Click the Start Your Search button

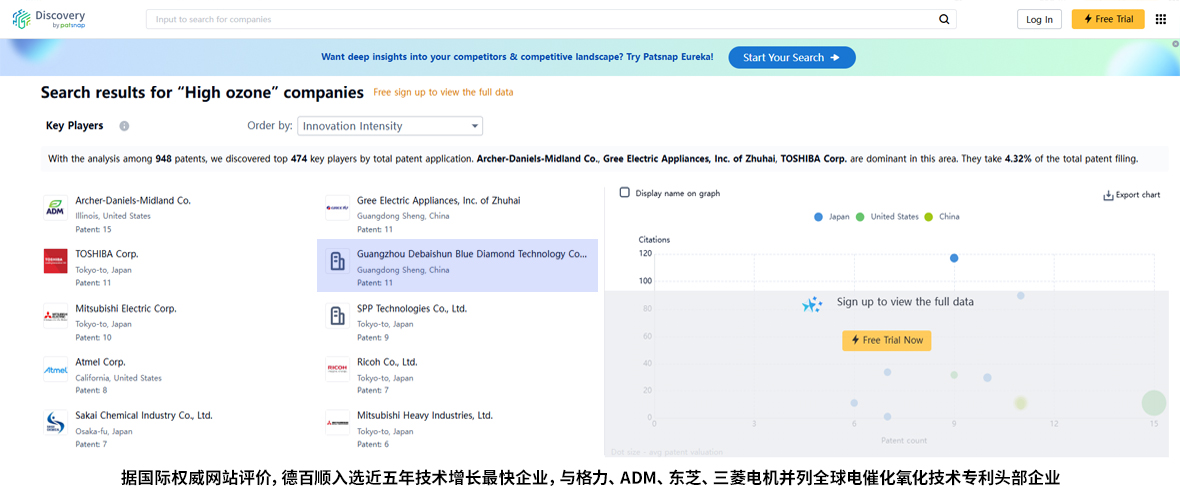tap(792, 57)
